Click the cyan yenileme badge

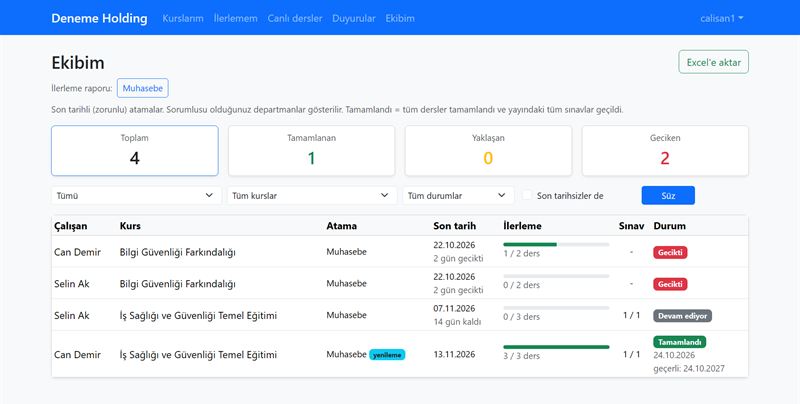387,355
